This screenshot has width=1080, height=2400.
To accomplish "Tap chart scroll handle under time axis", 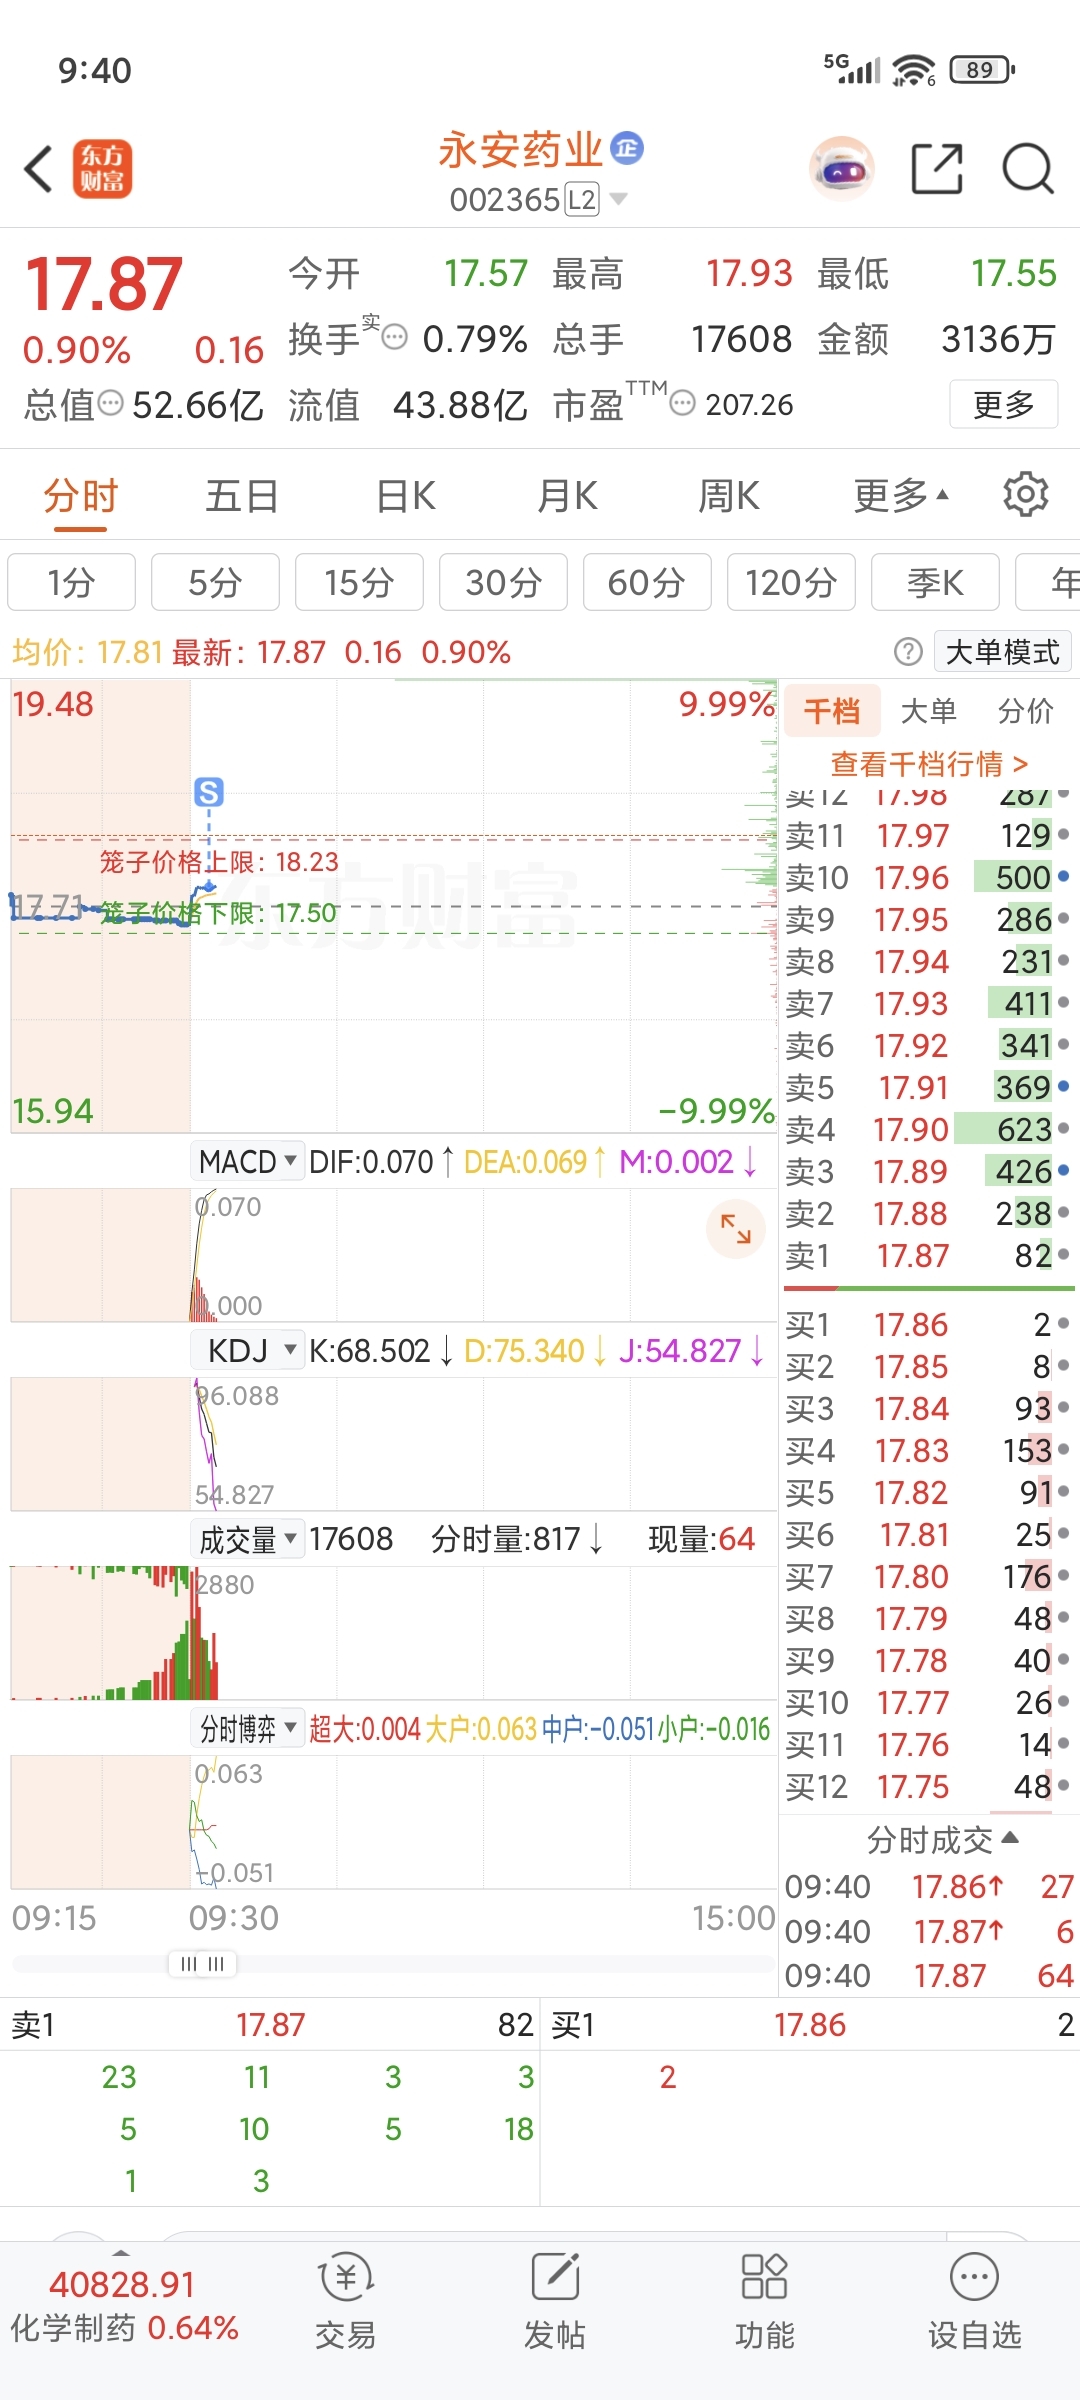I will click(x=202, y=1964).
